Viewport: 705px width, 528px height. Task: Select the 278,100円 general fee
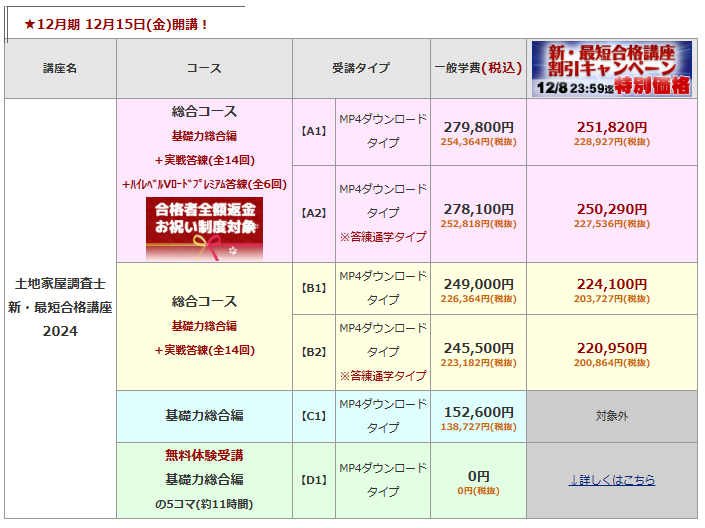point(479,209)
